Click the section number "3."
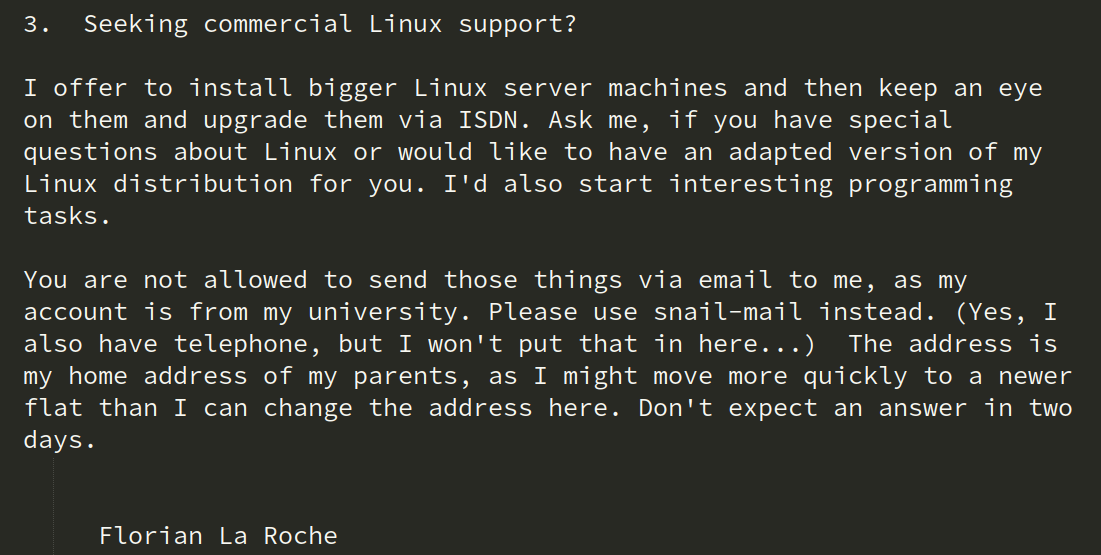Image resolution: width=1101 pixels, height=555 pixels. (38, 25)
